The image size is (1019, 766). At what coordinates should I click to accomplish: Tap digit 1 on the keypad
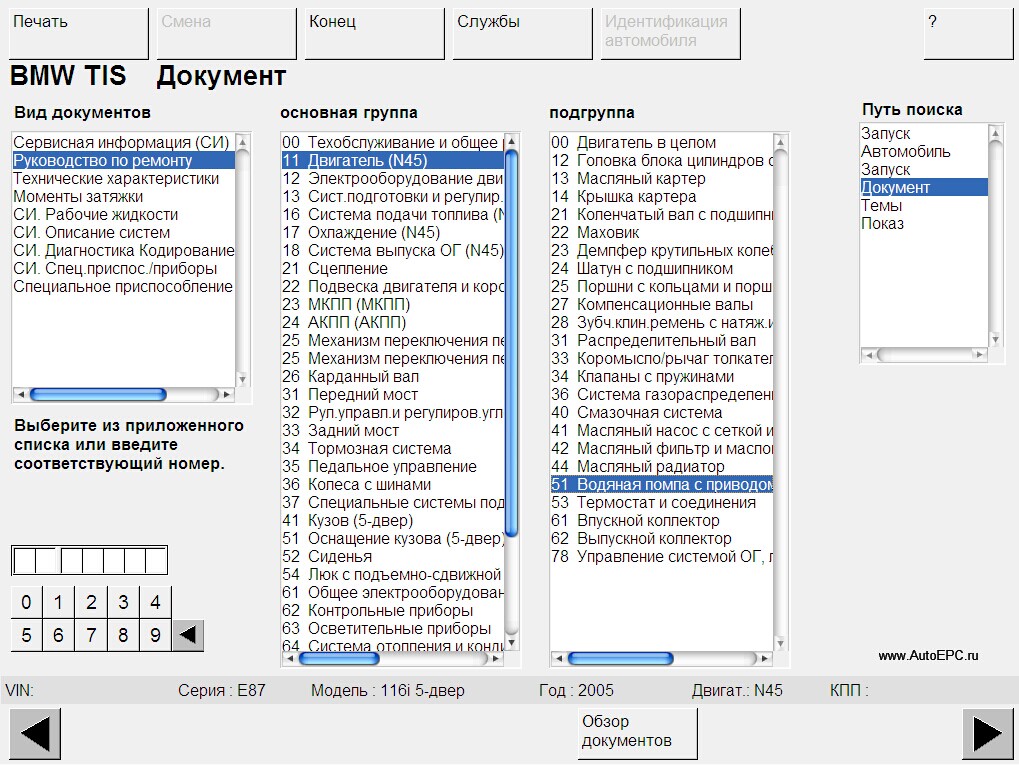point(58,602)
